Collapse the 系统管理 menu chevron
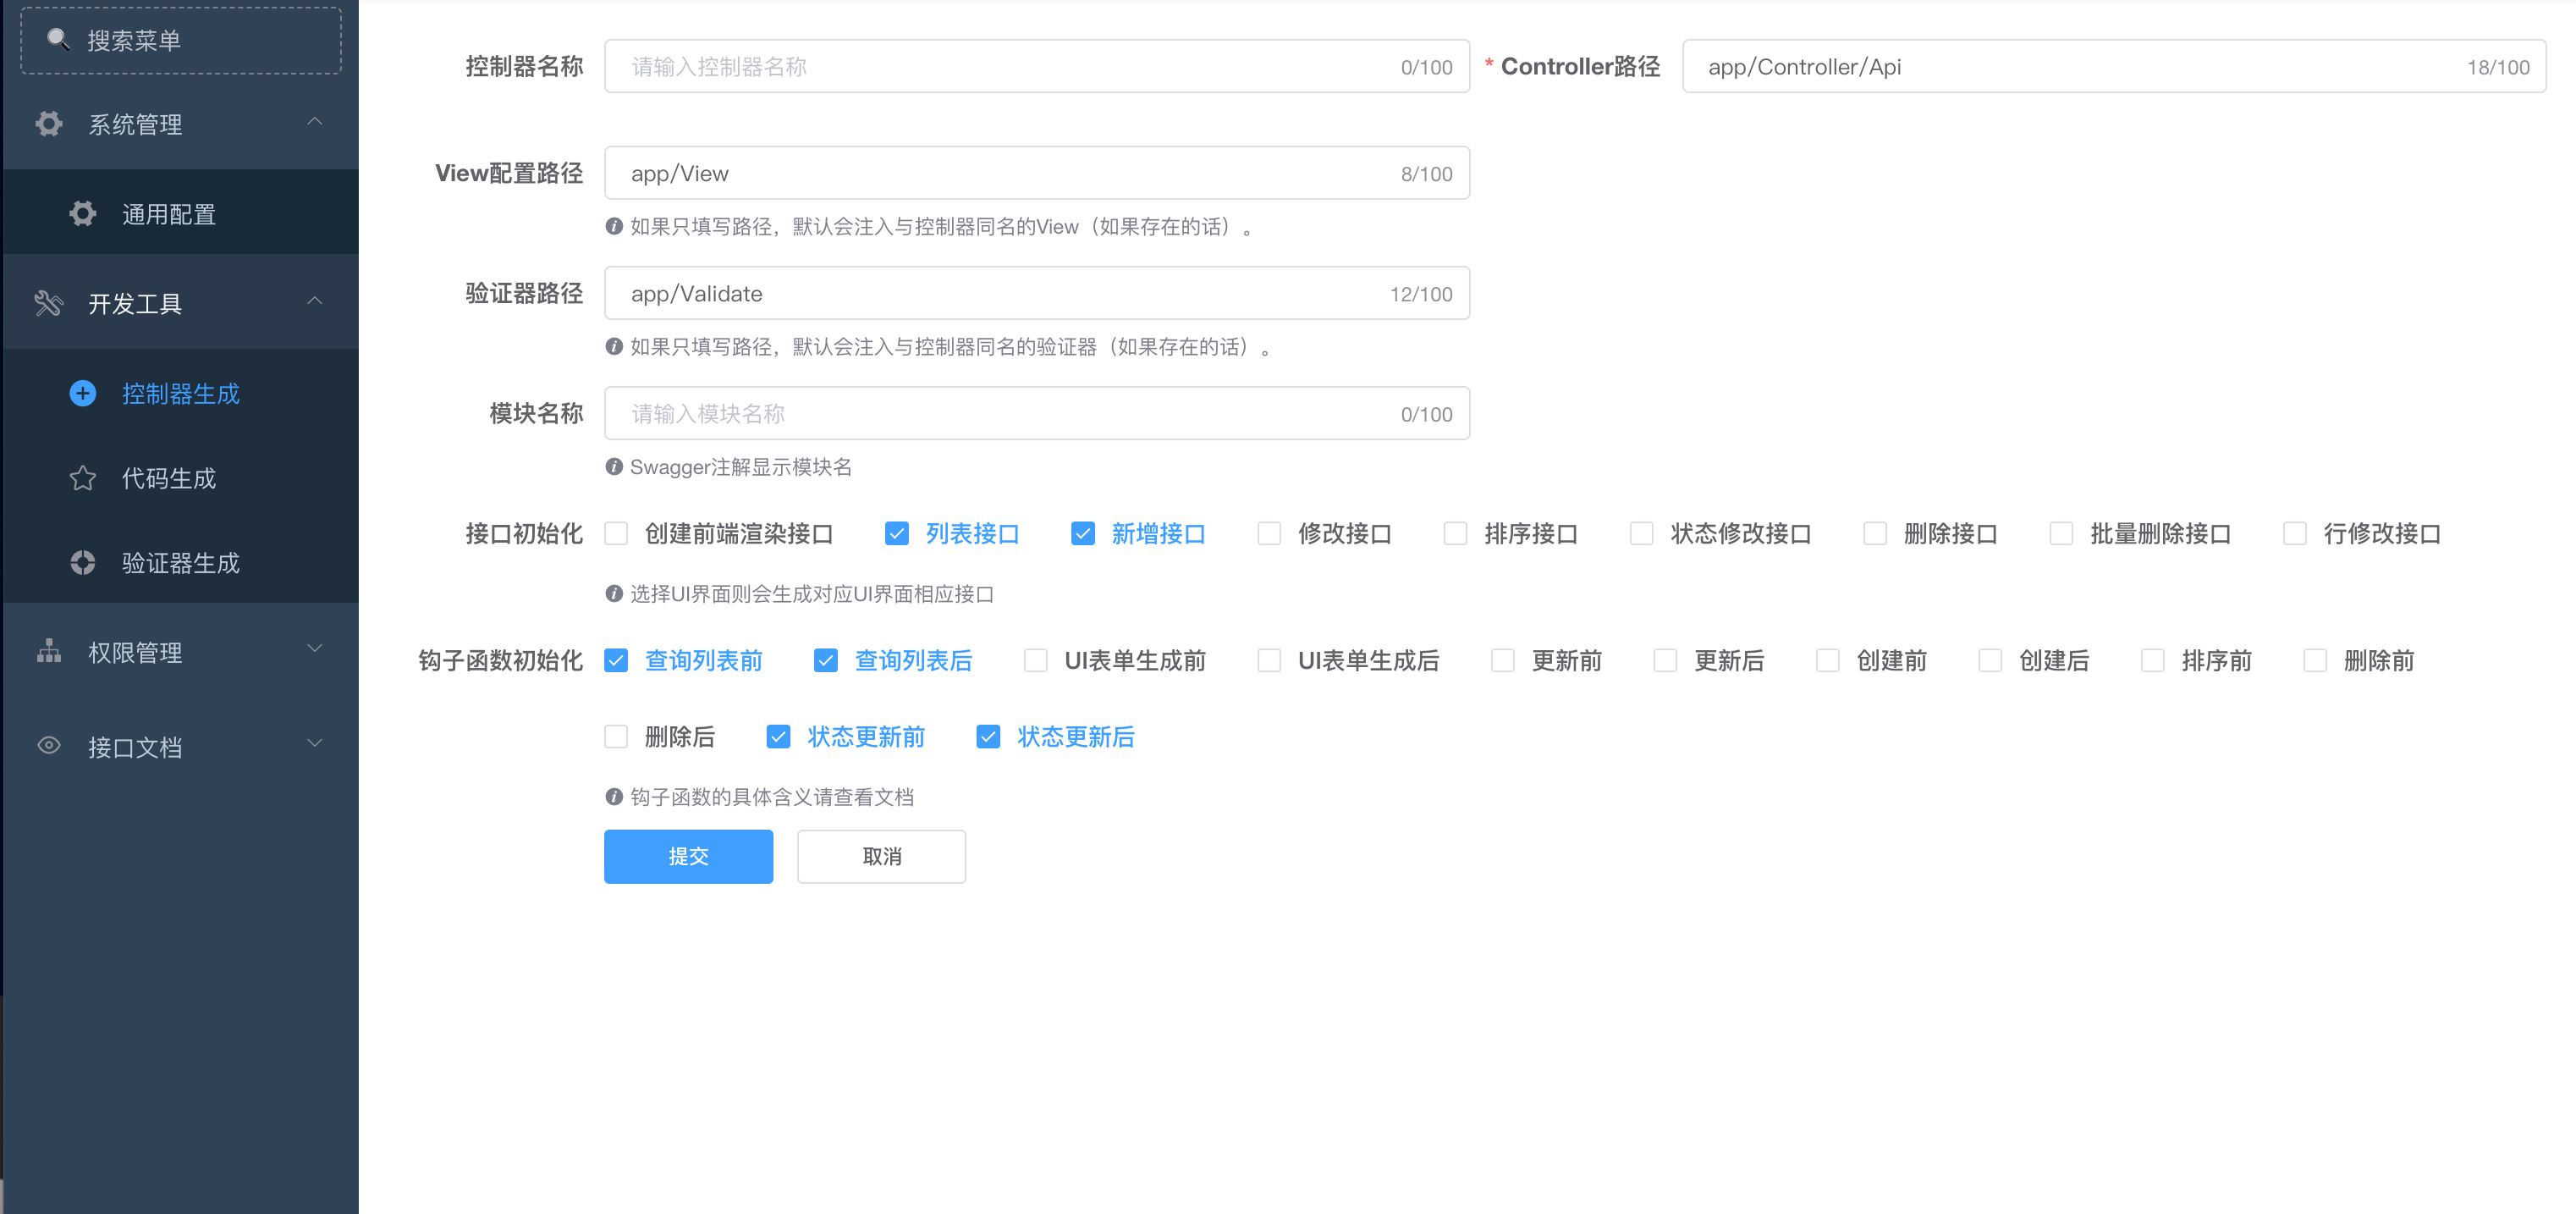The height and width of the screenshot is (1214, 2576). (315, 122)
